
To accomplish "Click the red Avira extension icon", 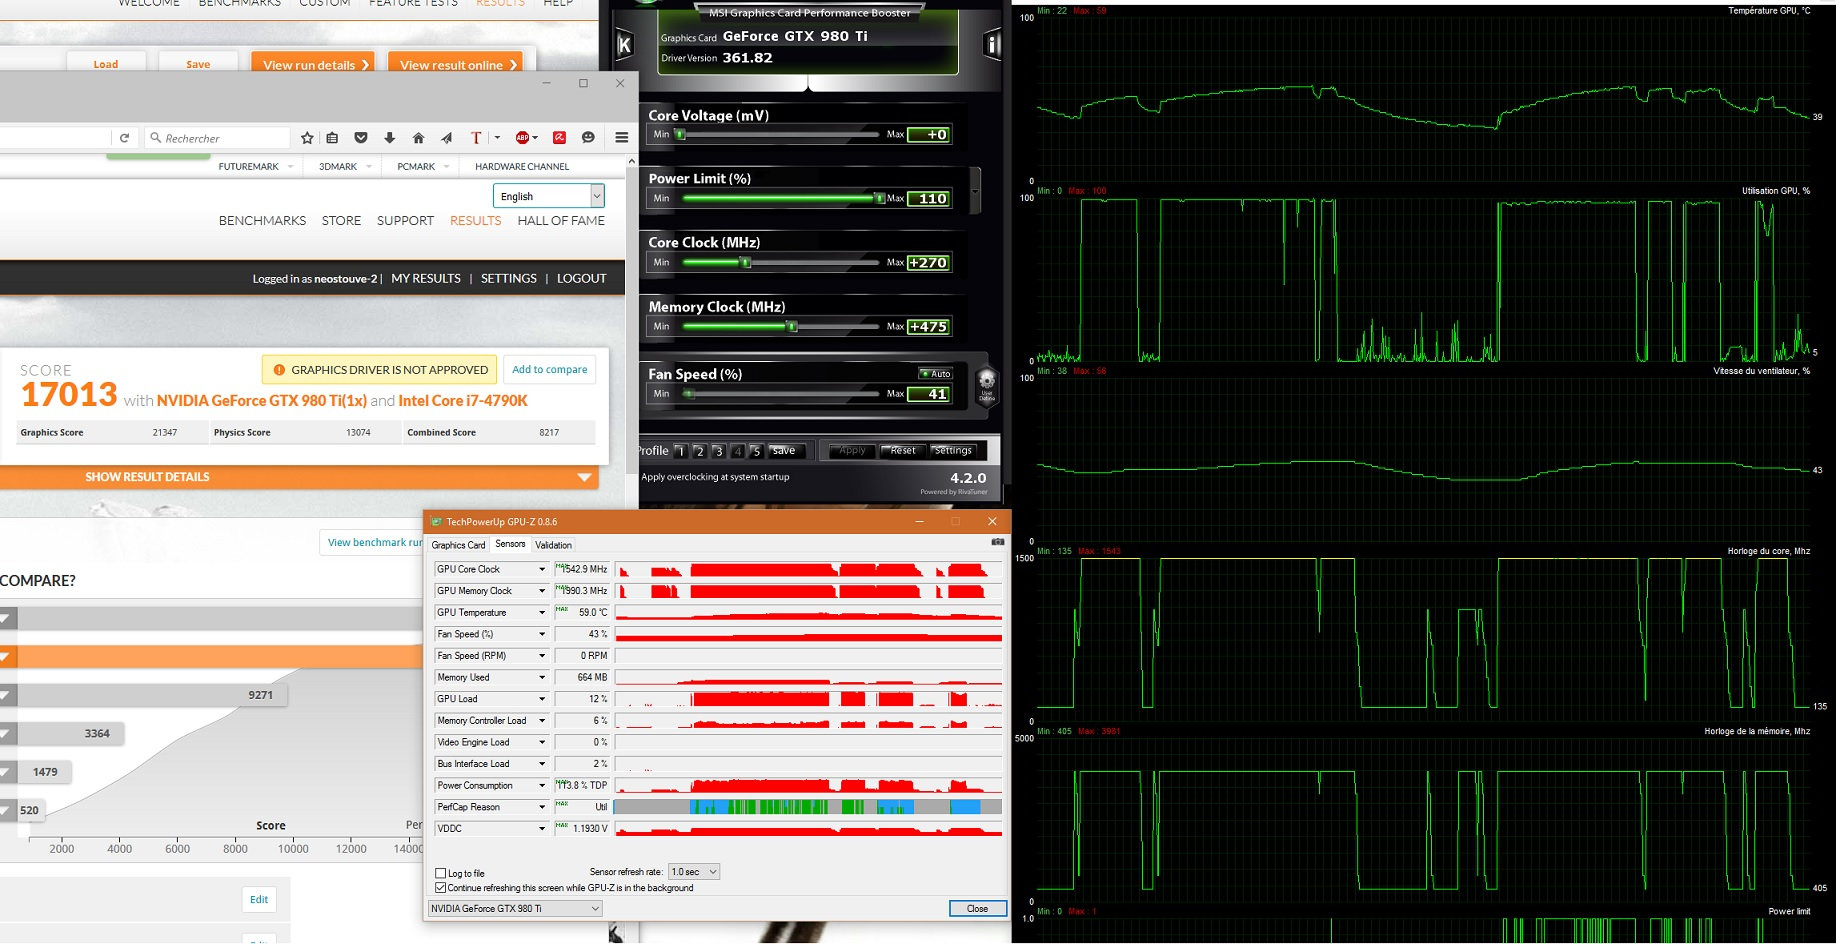I will (x=559, y=138).
